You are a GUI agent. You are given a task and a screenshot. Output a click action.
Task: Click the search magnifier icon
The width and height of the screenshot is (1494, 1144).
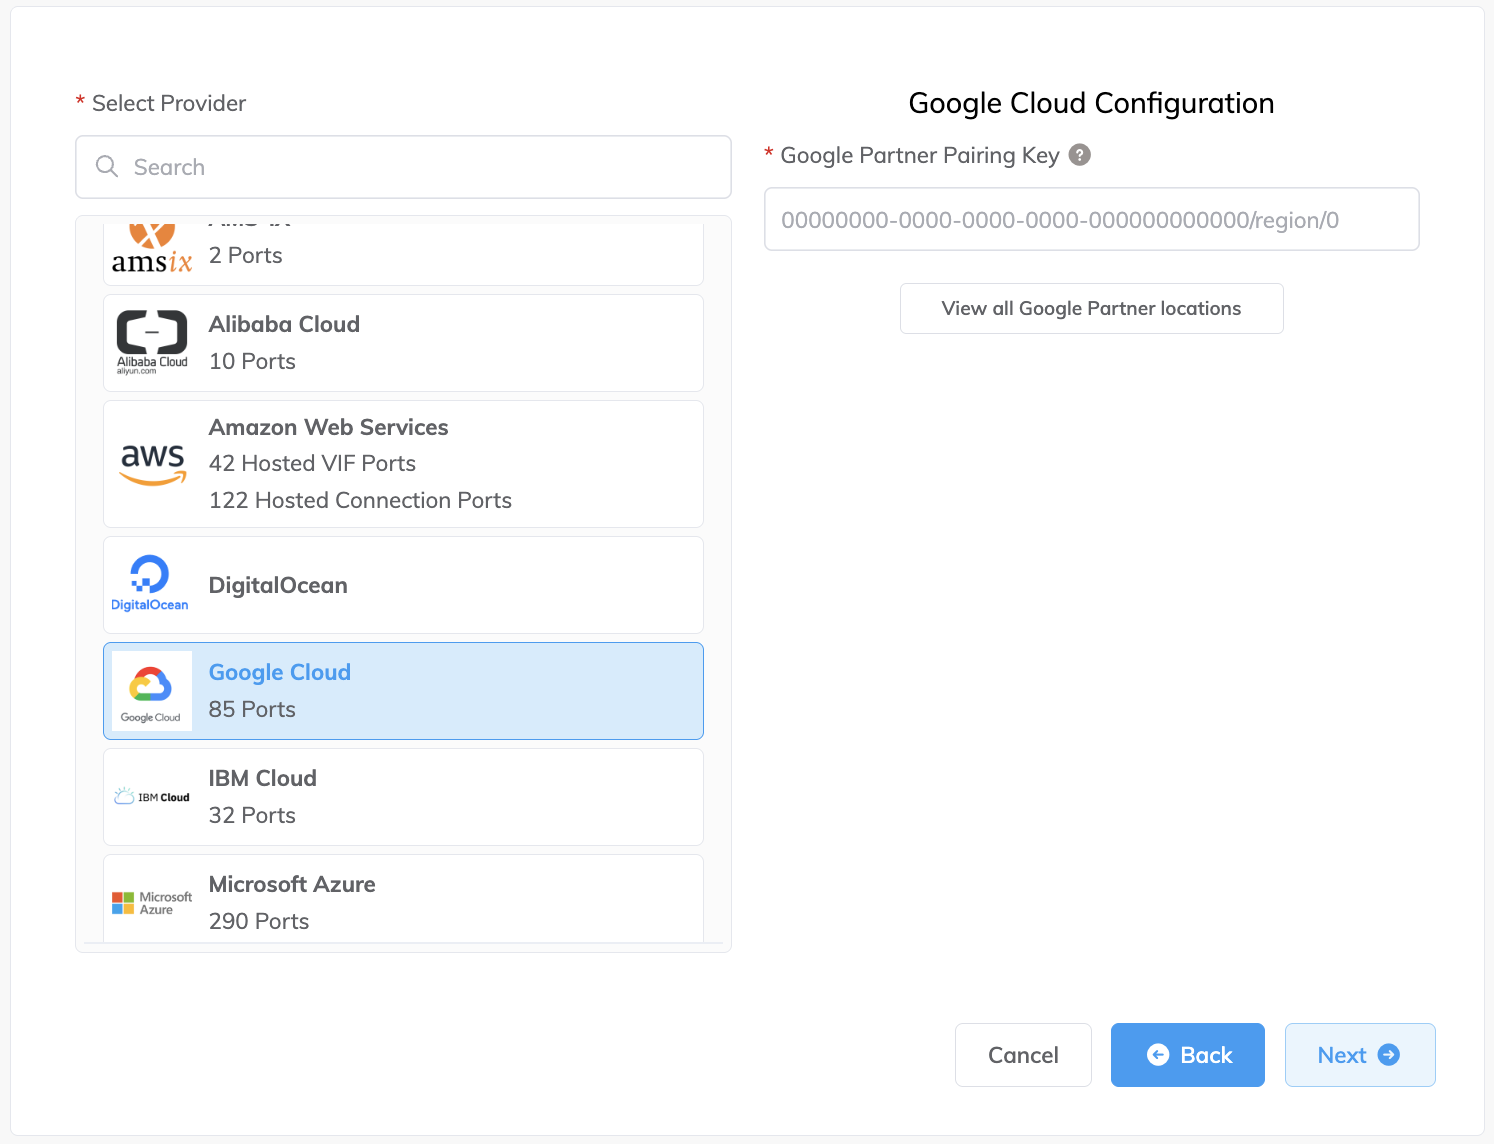[x=107, y=166]
